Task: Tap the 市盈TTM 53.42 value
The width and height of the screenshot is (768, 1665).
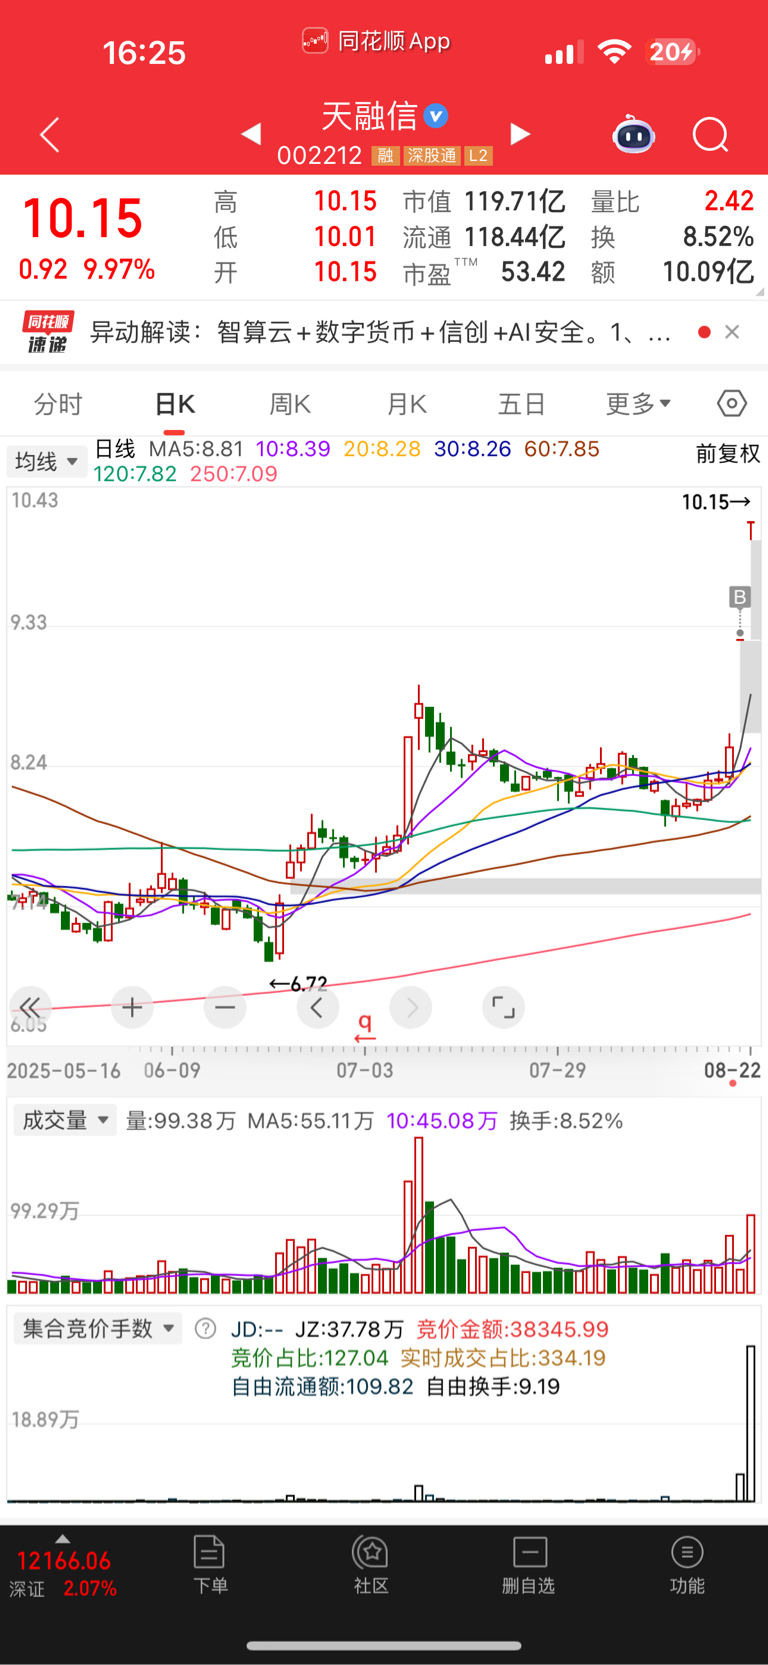Action: tap(533, 272)
